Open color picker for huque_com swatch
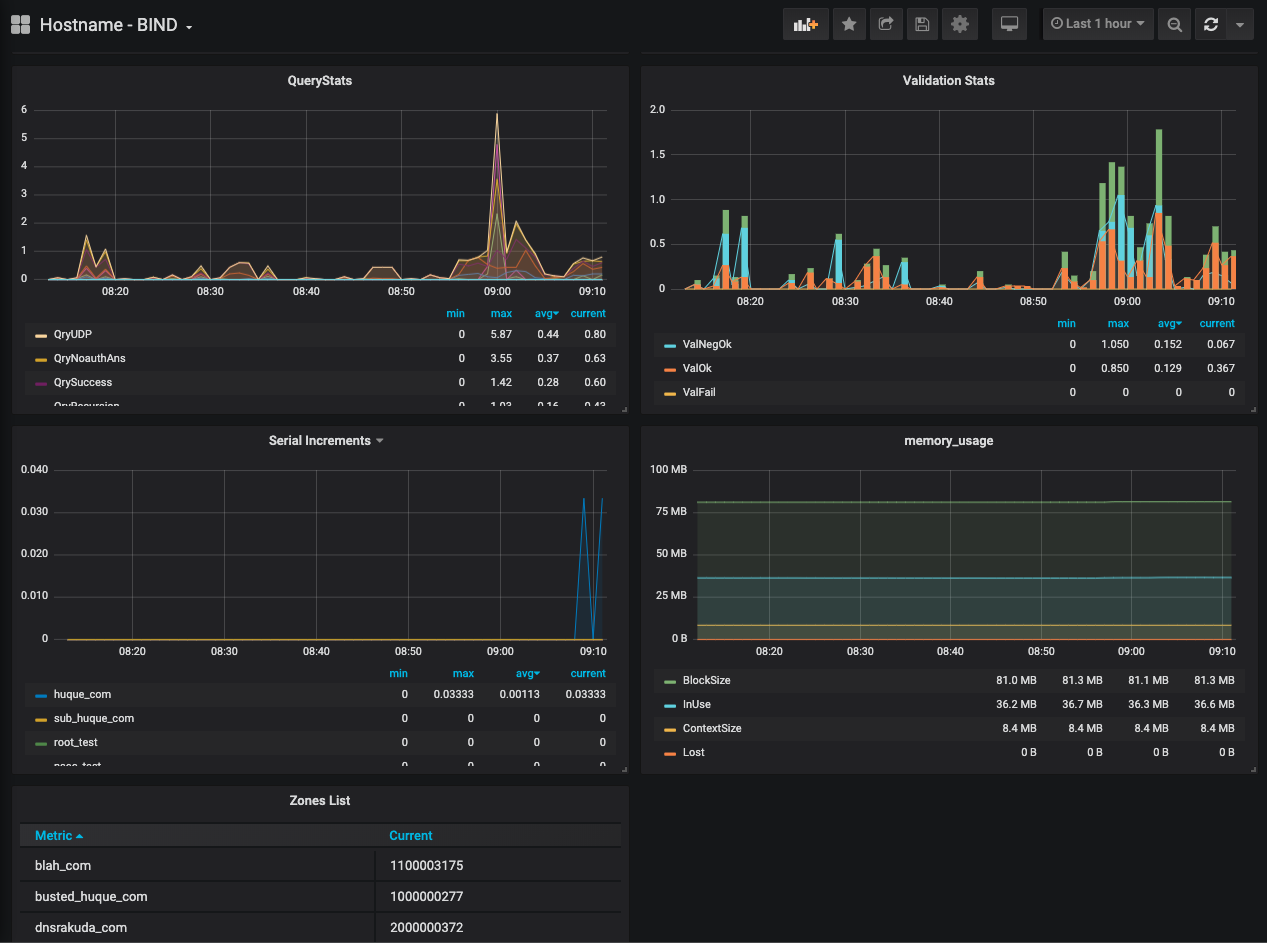This screenshot has width=1267, height=943. click(41, 695)
